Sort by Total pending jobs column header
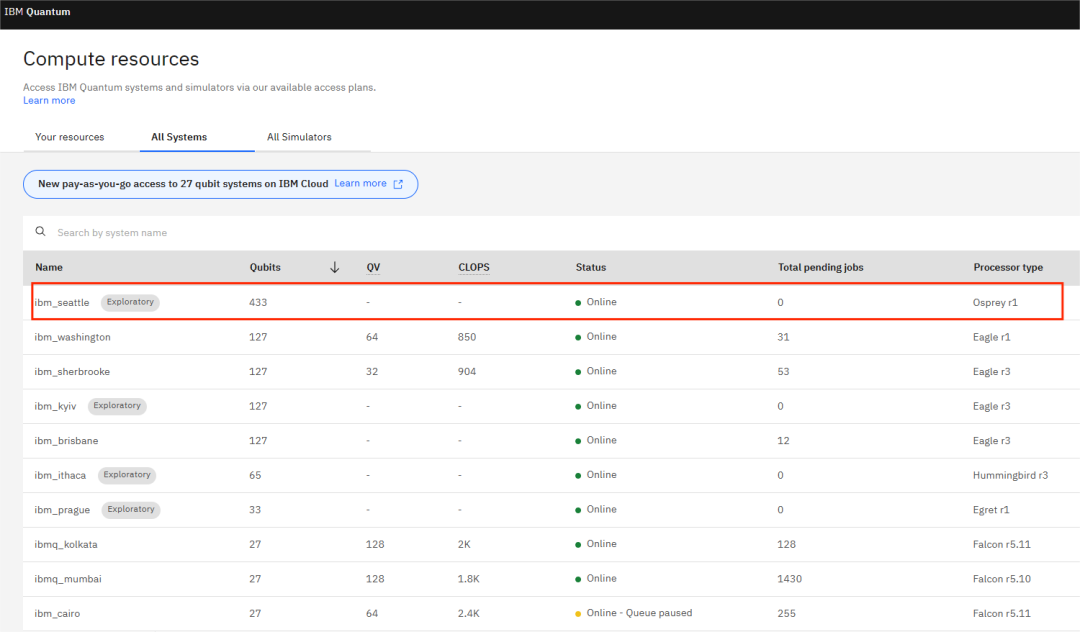1080x632 pixels. click(820, 267)
